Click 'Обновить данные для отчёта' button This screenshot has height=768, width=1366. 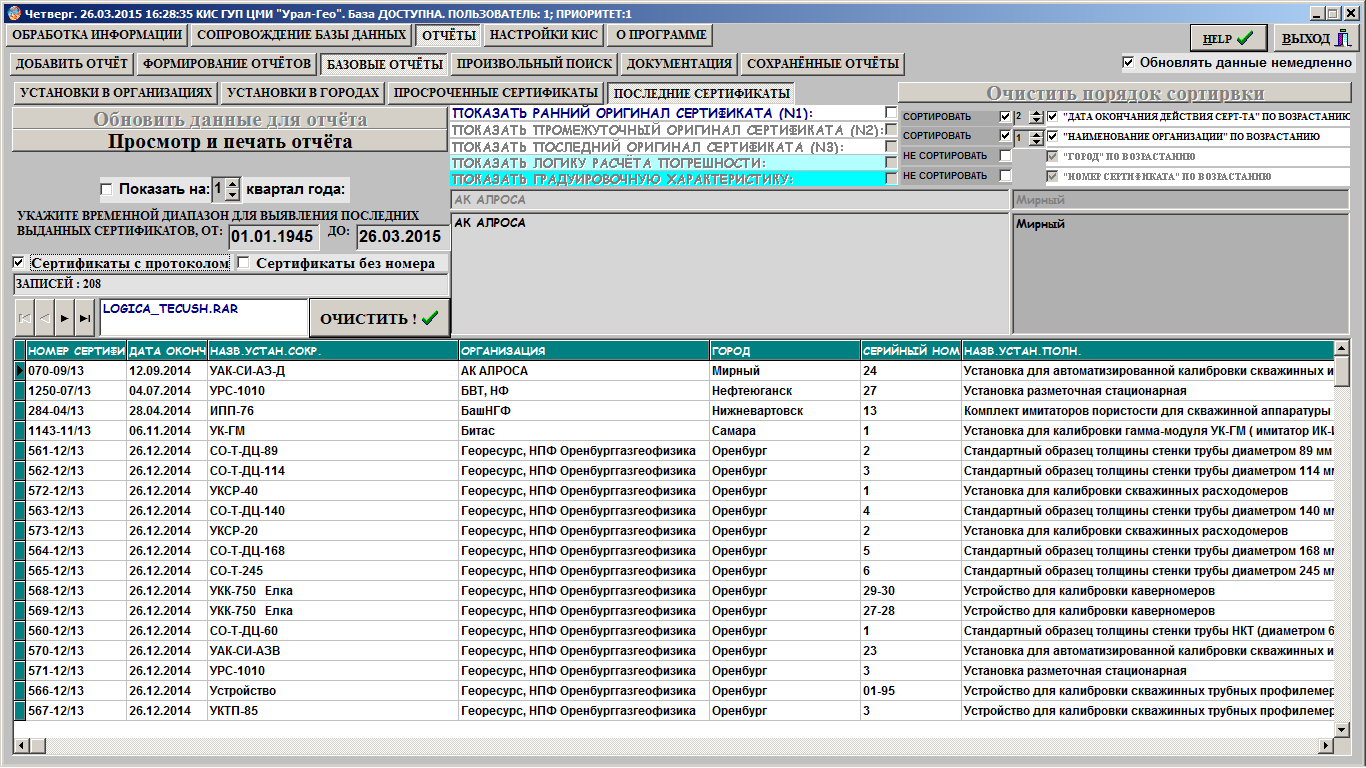tap(230, 119)
